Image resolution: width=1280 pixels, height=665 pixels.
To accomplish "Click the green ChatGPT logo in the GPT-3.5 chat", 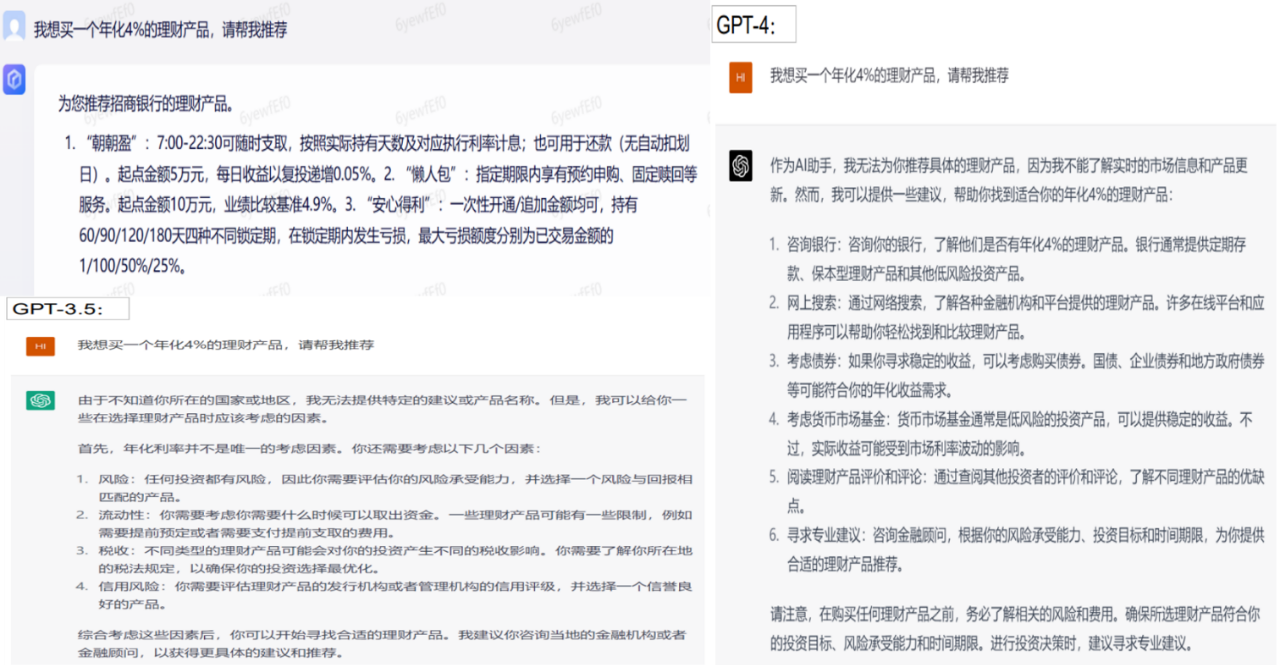I will [41, 401].
